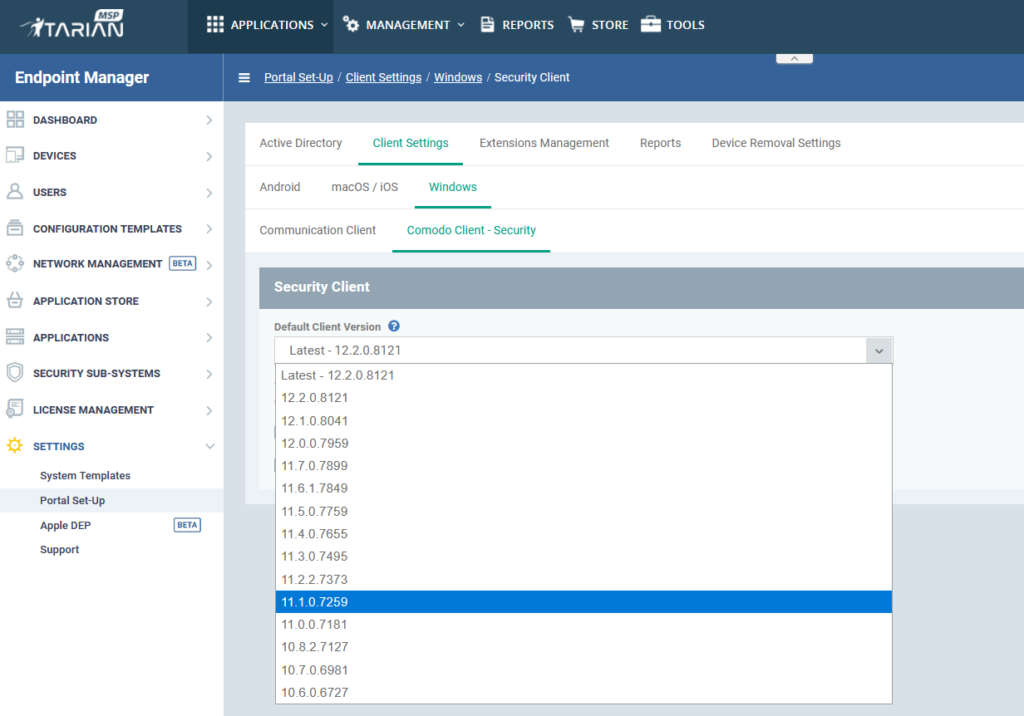The height and width of the screenshot is (716, 1024).
Task: Click the Tools briefcase icon
Action: tap(650, 25)
